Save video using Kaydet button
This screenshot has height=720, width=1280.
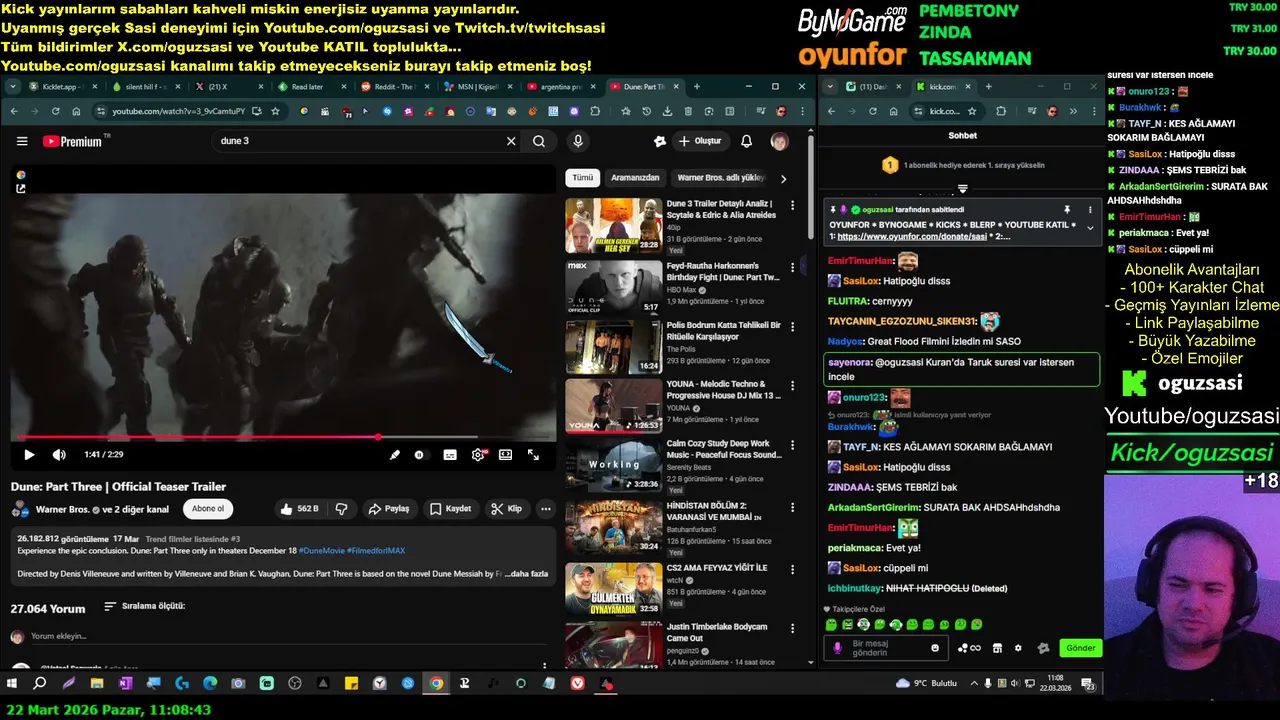click(x=450, y=509)
